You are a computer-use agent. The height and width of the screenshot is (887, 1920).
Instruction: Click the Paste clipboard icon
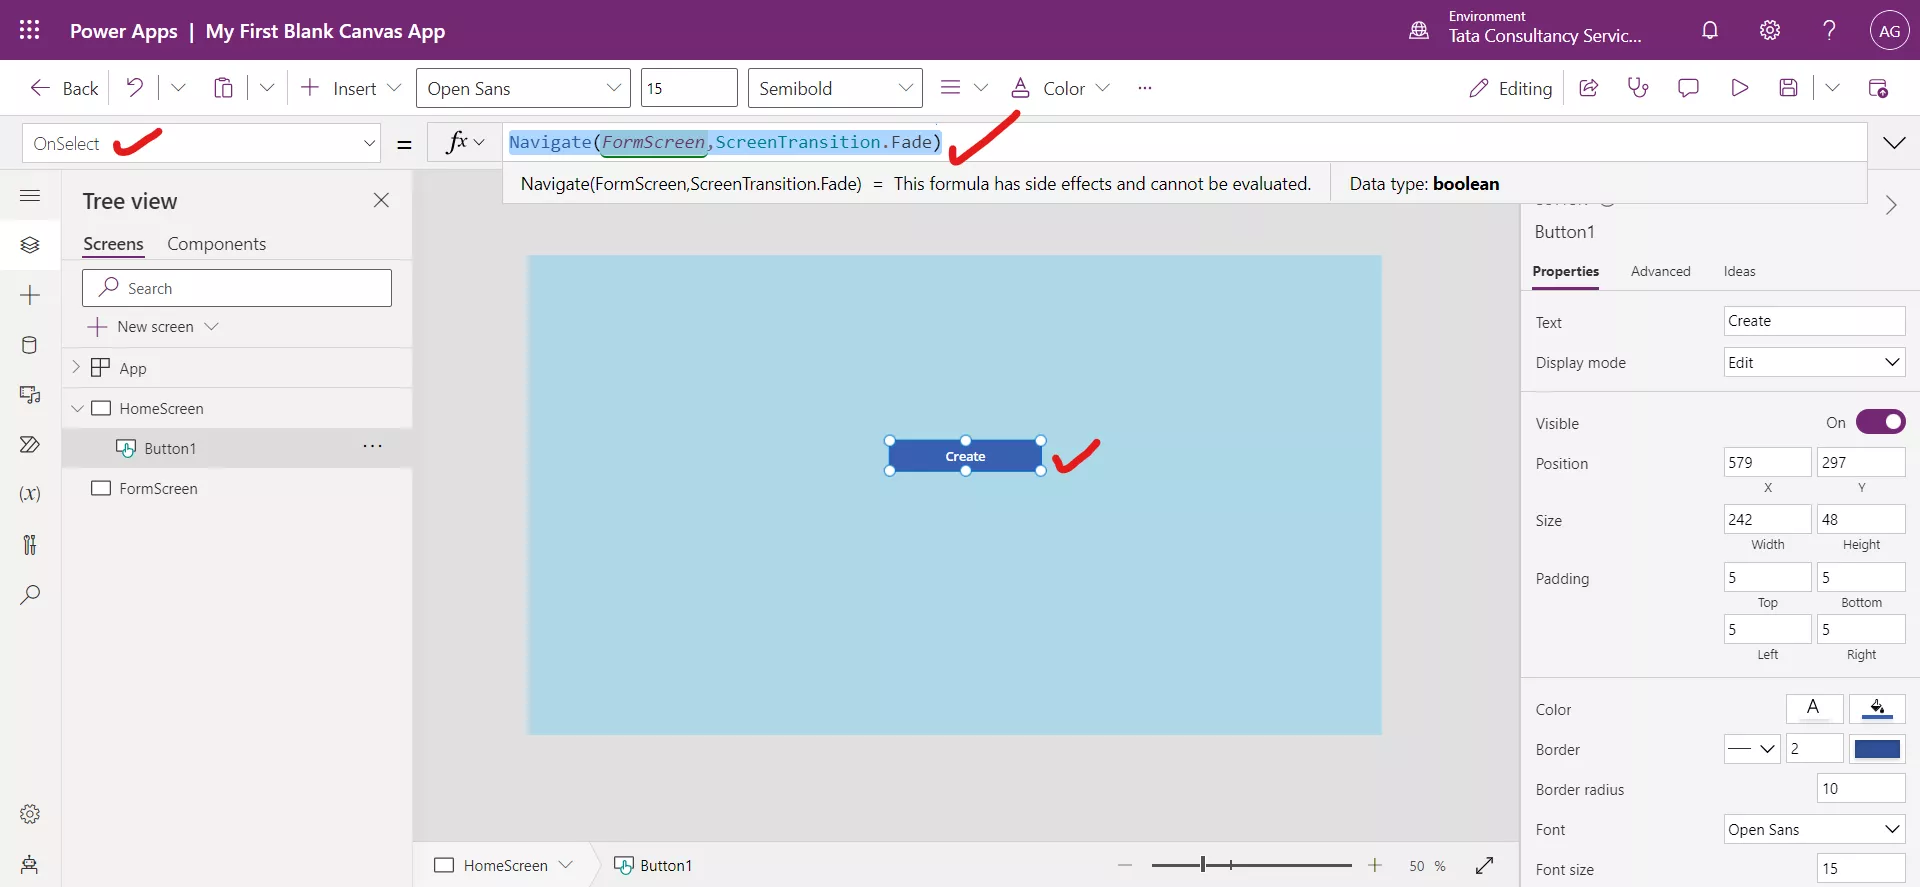point(223,88)
